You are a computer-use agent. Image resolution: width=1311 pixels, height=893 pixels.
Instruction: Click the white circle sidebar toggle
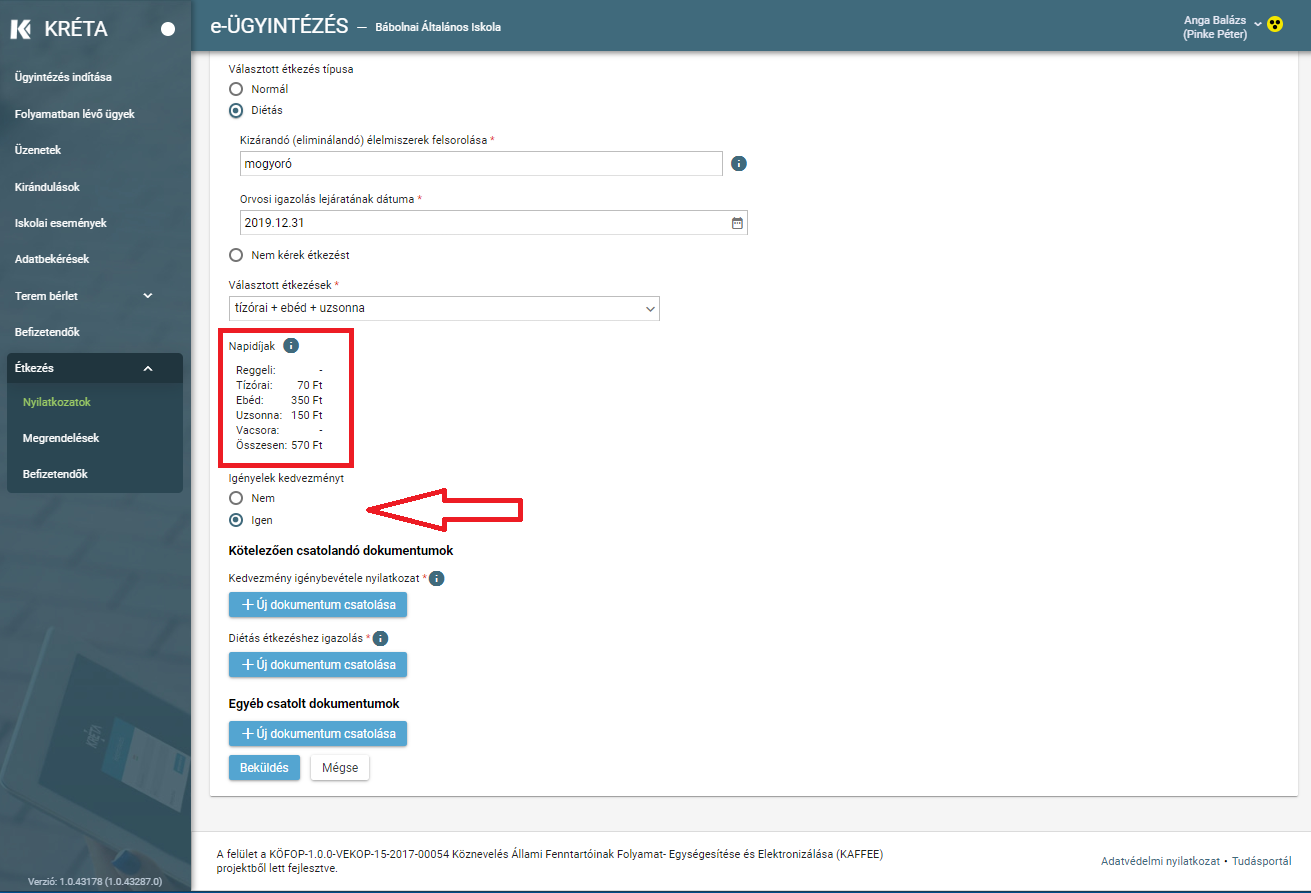[x=168, y=30]
